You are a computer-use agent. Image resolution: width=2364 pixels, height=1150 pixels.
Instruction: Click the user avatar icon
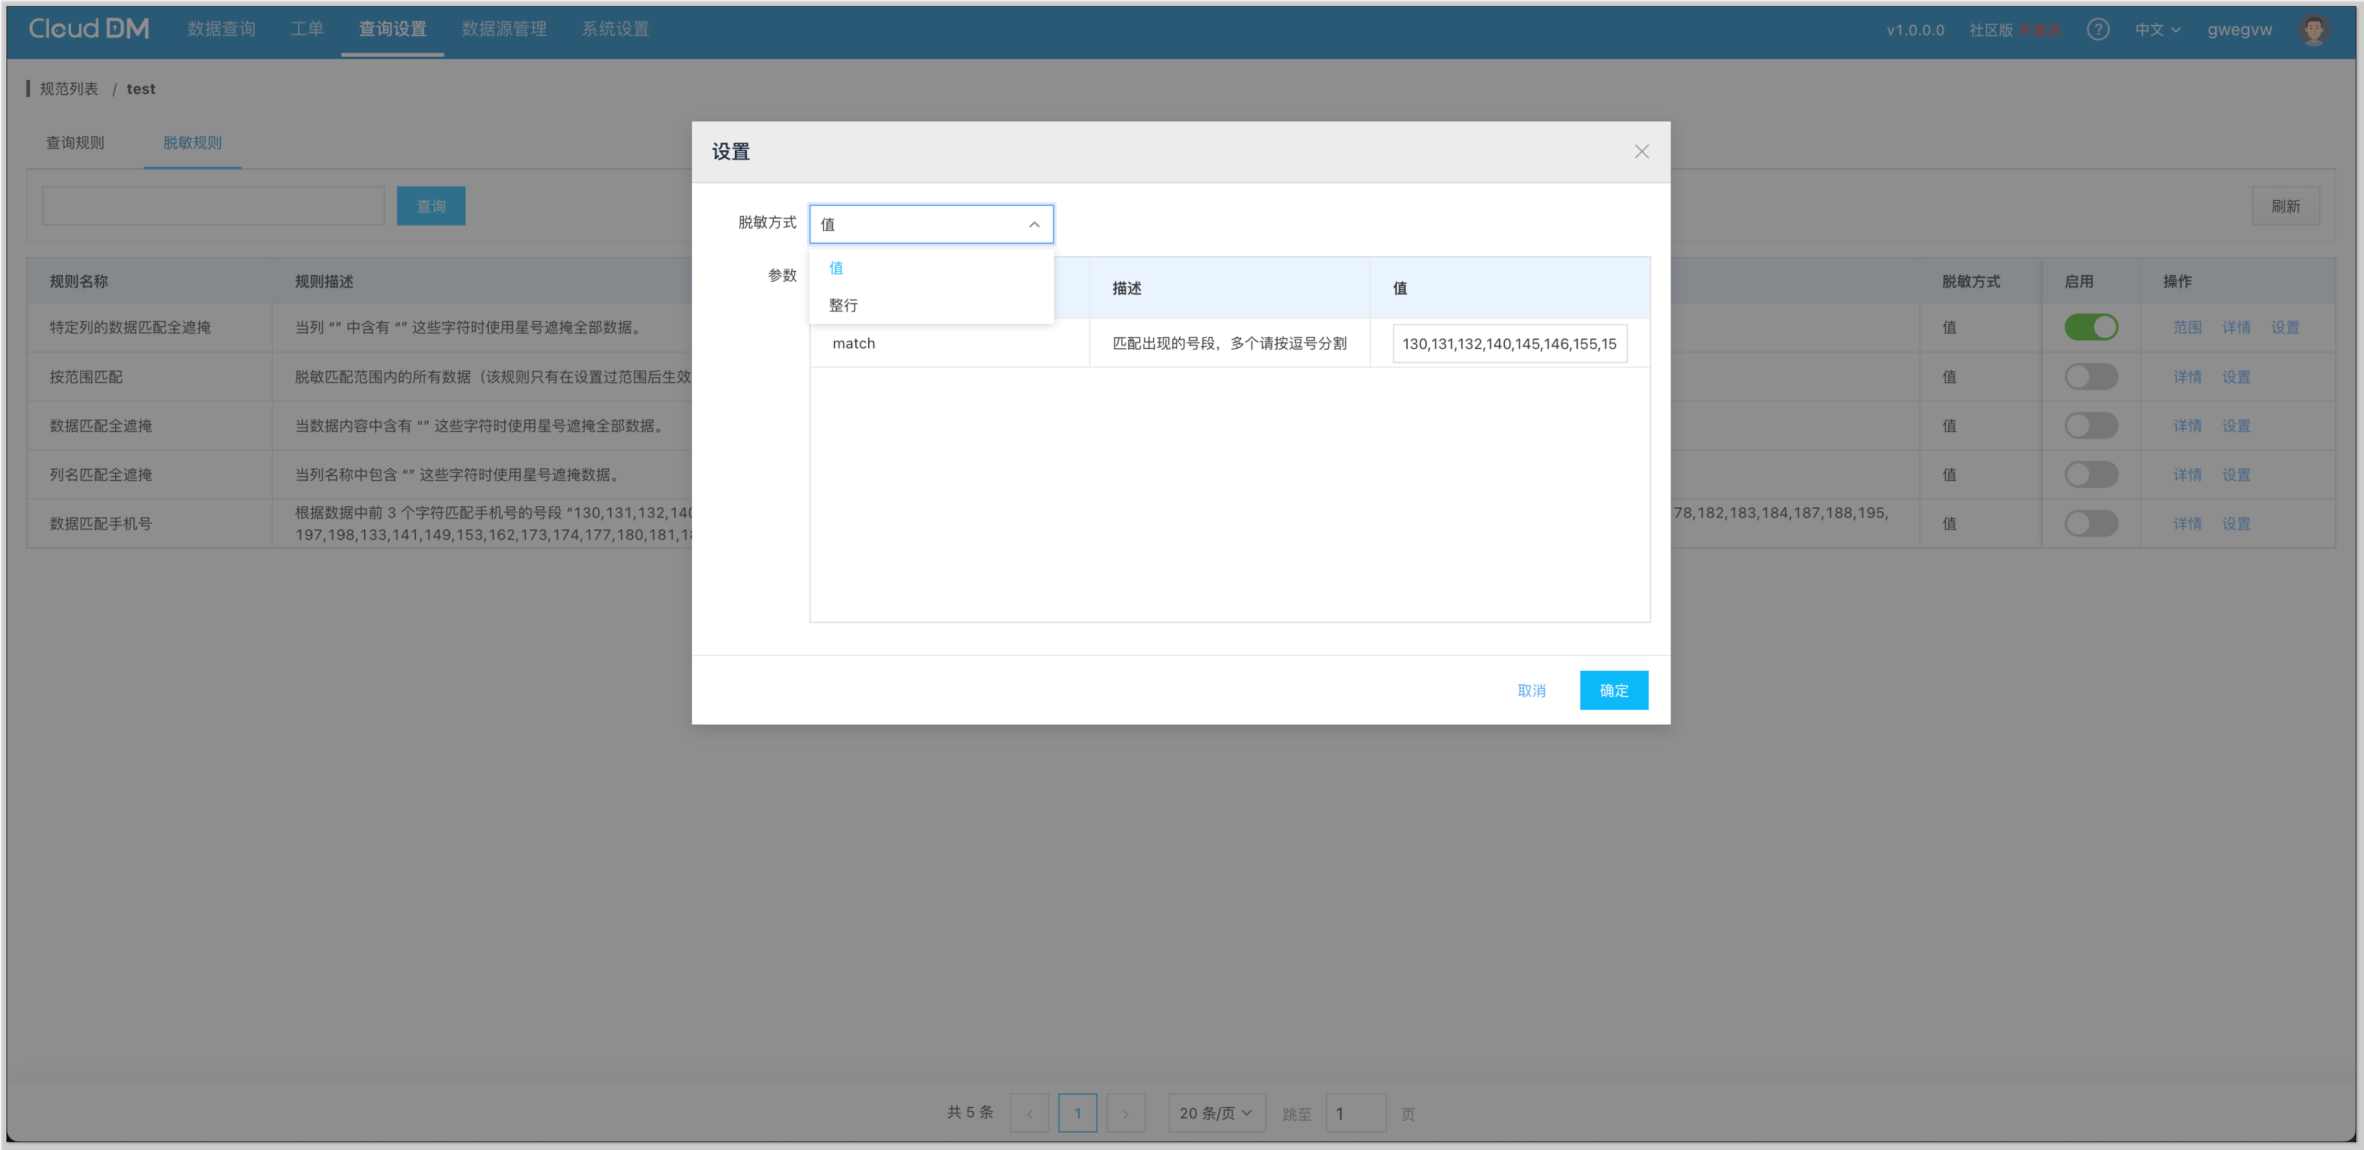(x=2314, y=30)
